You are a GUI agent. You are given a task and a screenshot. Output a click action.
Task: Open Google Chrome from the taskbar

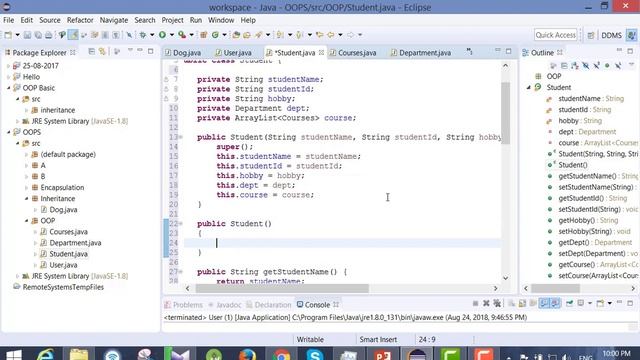pyautogui.click(x=281, y=355)
